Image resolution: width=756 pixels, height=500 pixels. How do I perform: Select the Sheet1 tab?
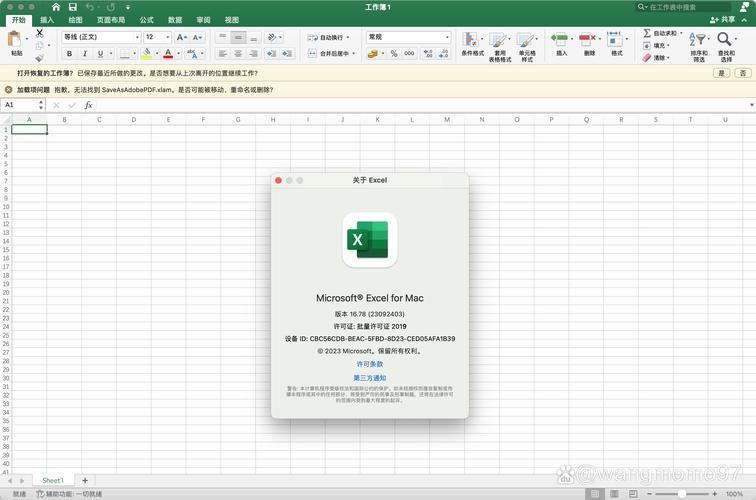tap(53, 480)
